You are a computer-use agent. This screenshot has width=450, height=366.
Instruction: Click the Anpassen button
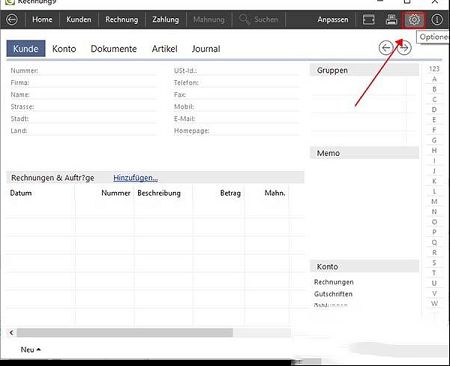coord(333,20)
